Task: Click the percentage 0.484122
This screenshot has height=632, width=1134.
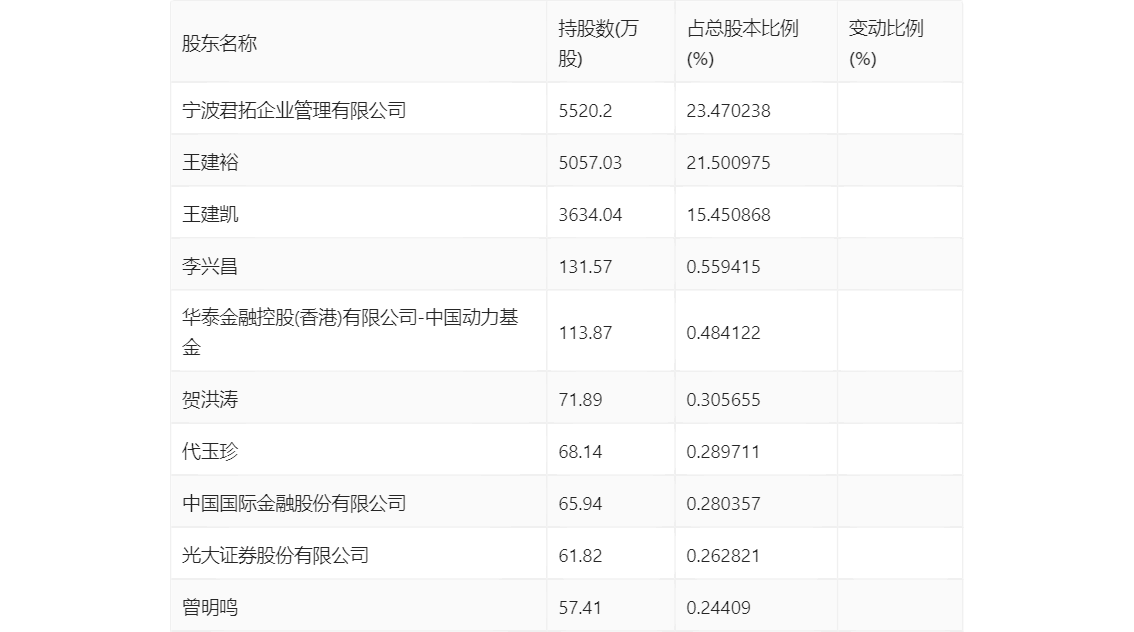Action: (x=723, y=333)
